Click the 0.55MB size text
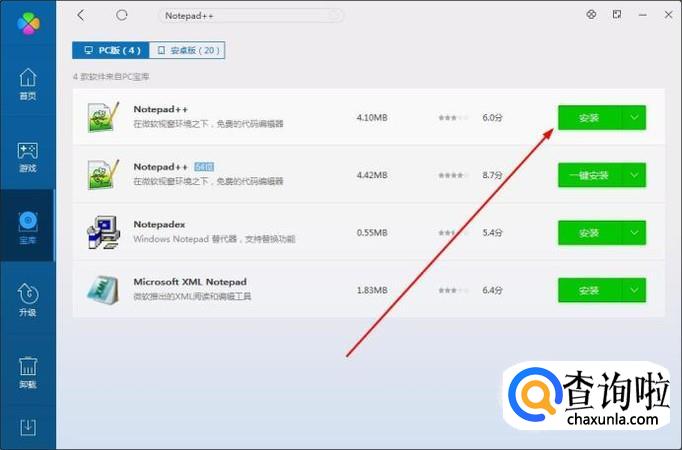The height and width of the screenshot is (450, 682). [372, 233]
